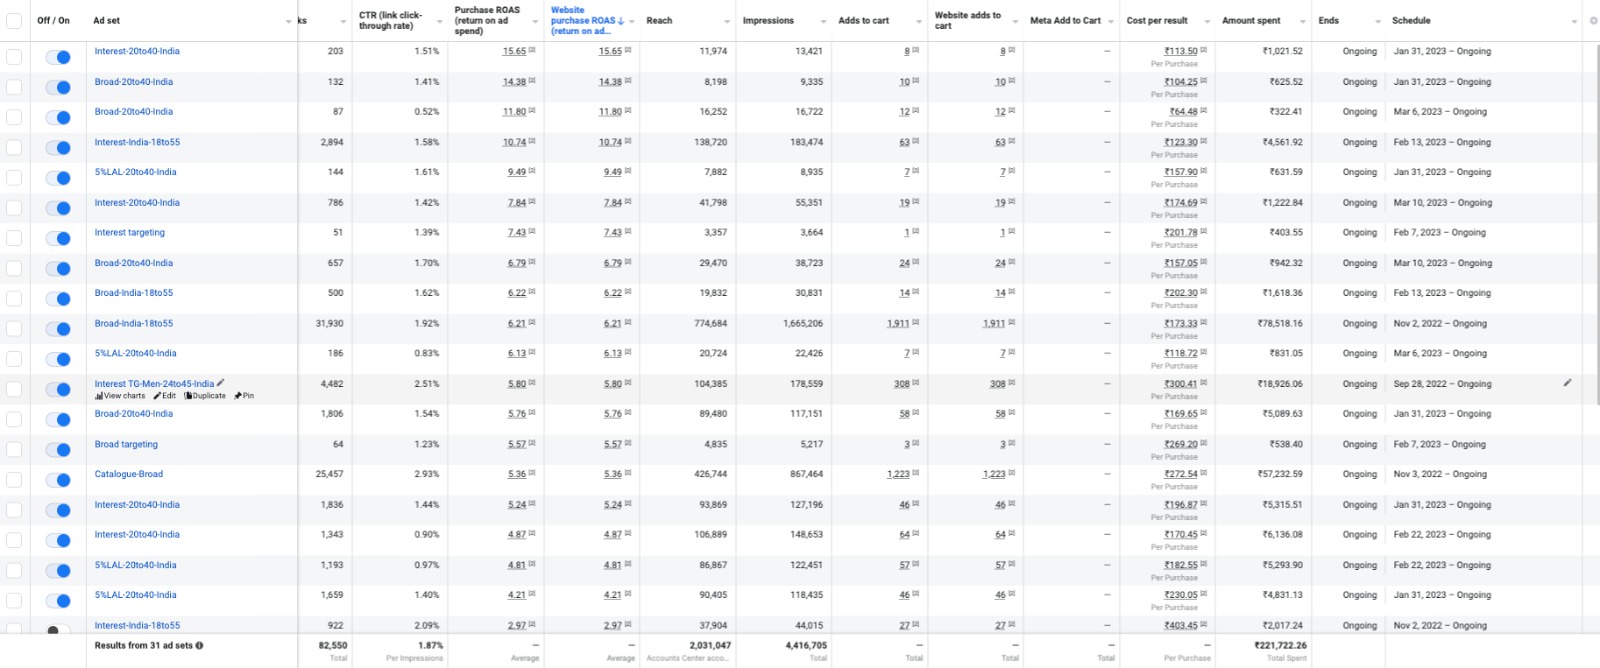
Task: Select the checkbox for Interest-India-18to55 row
Action: tap(14, 147)
